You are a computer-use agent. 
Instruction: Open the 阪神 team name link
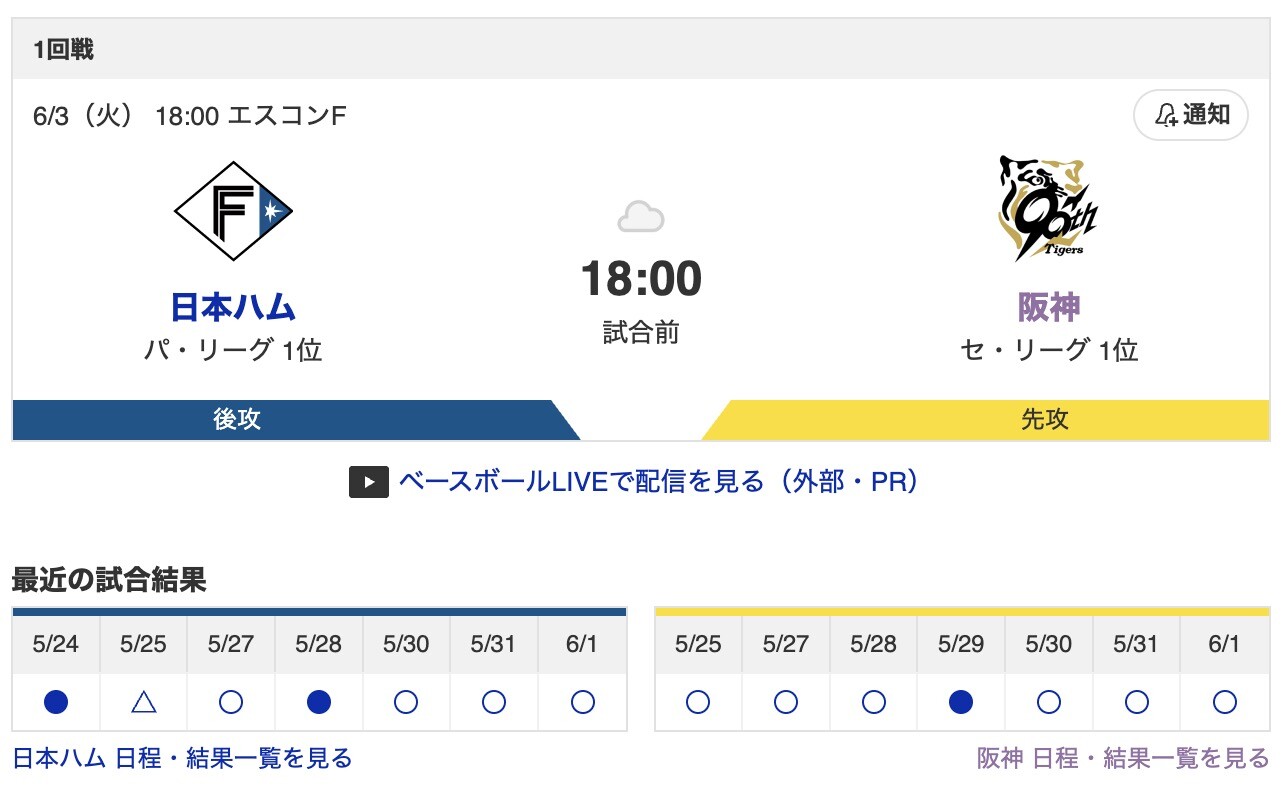pos(1048,307)
